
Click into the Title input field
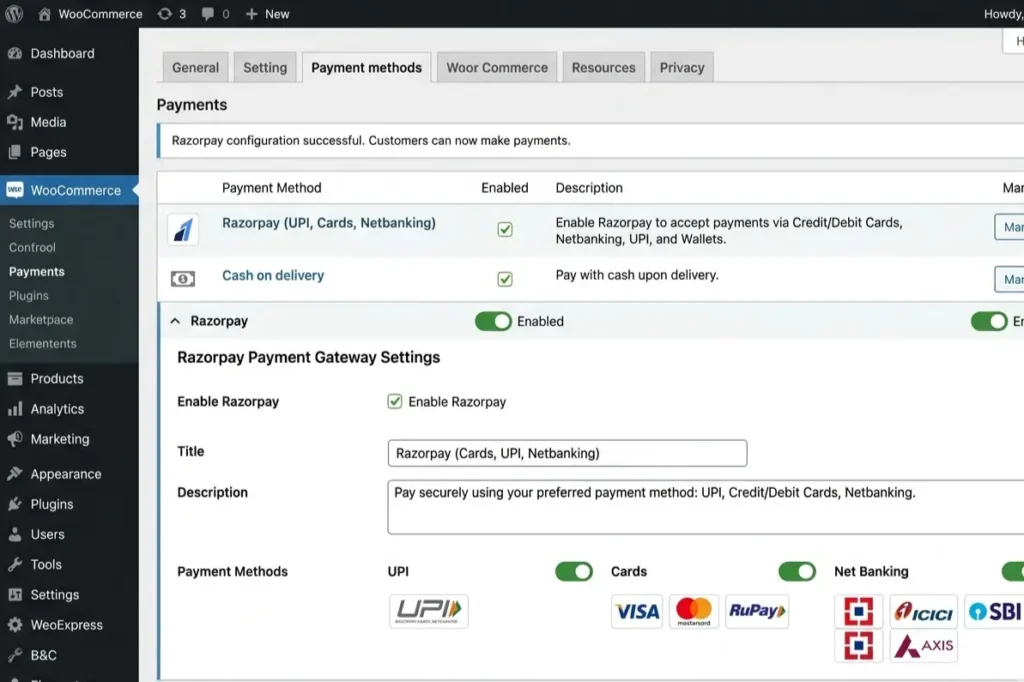coord(567,453)
